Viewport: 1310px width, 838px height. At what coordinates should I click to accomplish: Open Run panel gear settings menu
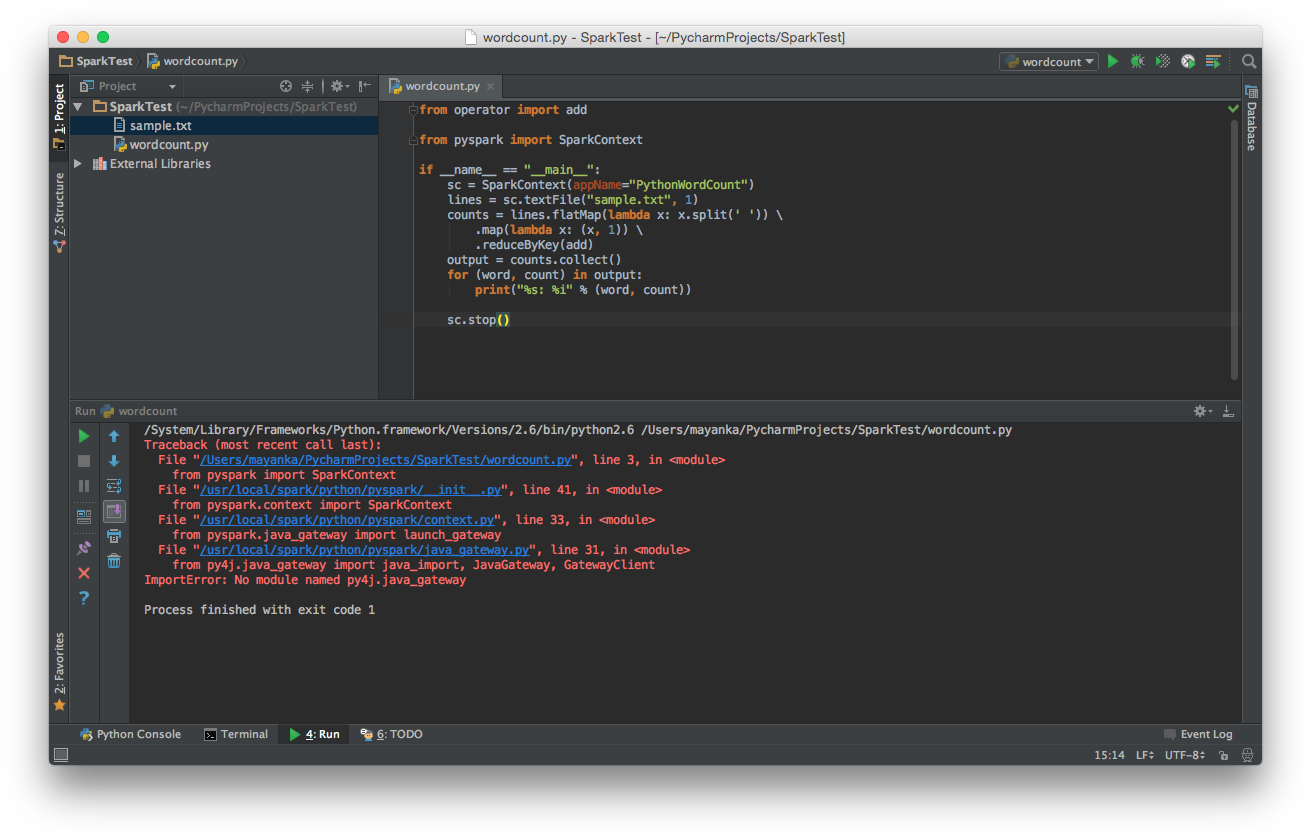pos(1203,411)
